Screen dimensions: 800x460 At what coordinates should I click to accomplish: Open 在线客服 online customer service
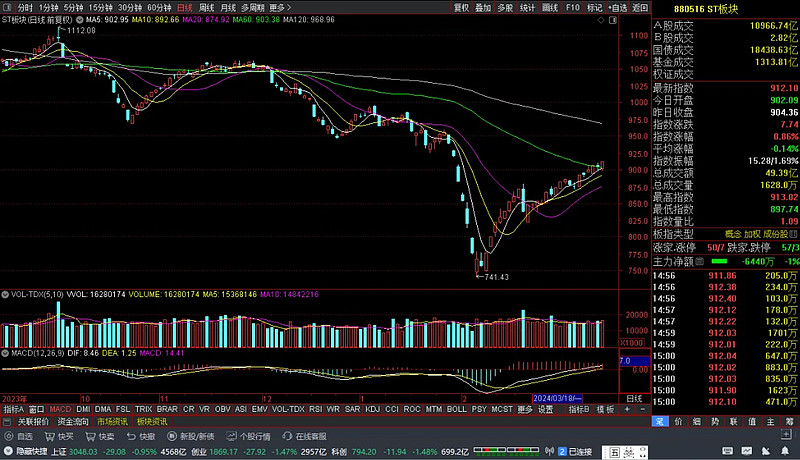coord(304,437)
